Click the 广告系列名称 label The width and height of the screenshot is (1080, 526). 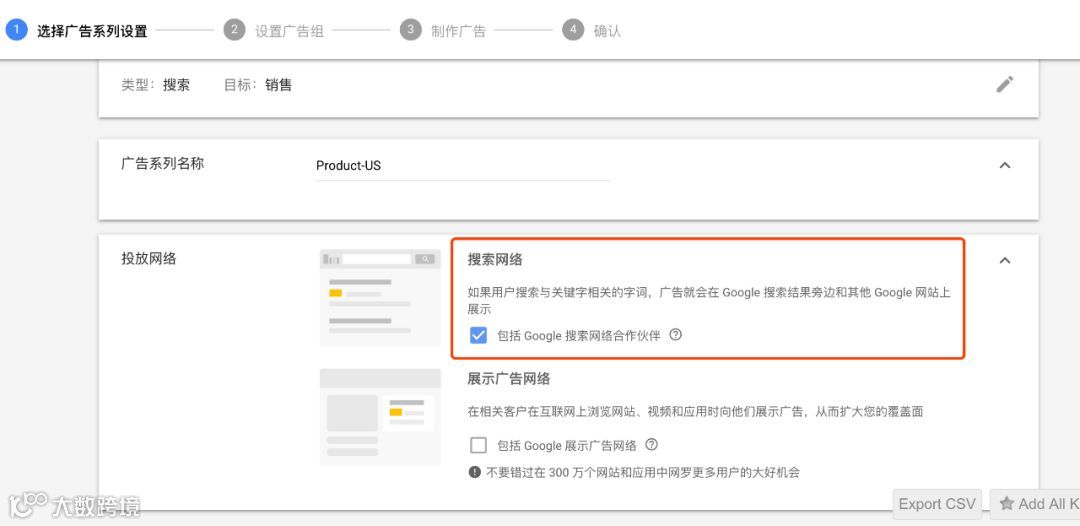click(163, 164)
